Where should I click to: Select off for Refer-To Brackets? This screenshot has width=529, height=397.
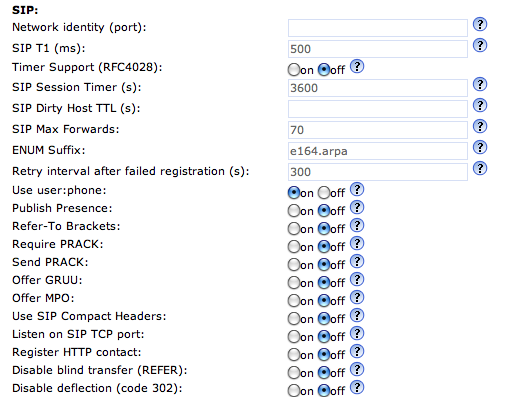[324, 229]
